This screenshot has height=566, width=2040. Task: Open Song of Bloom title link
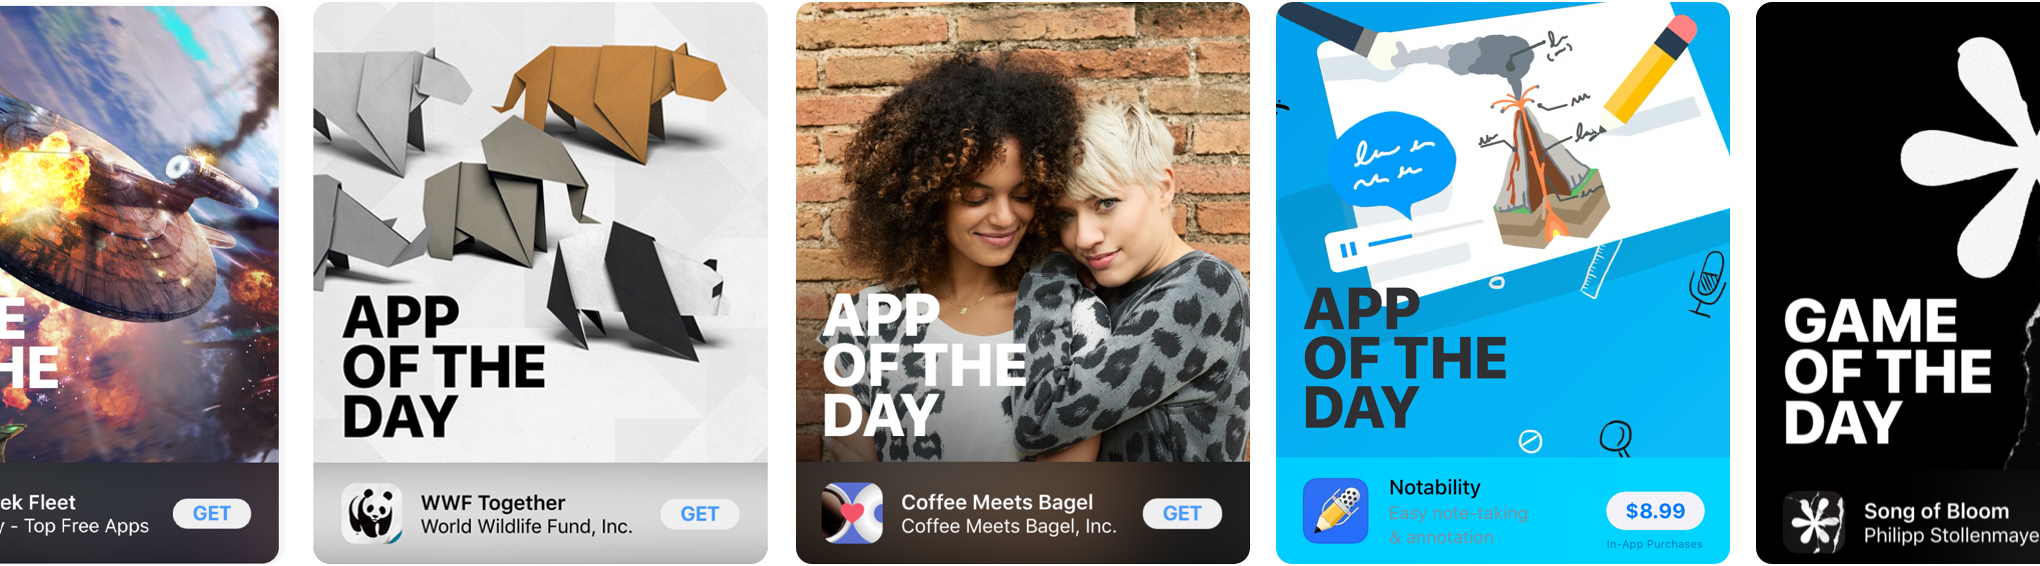[x=1936, y=511]
